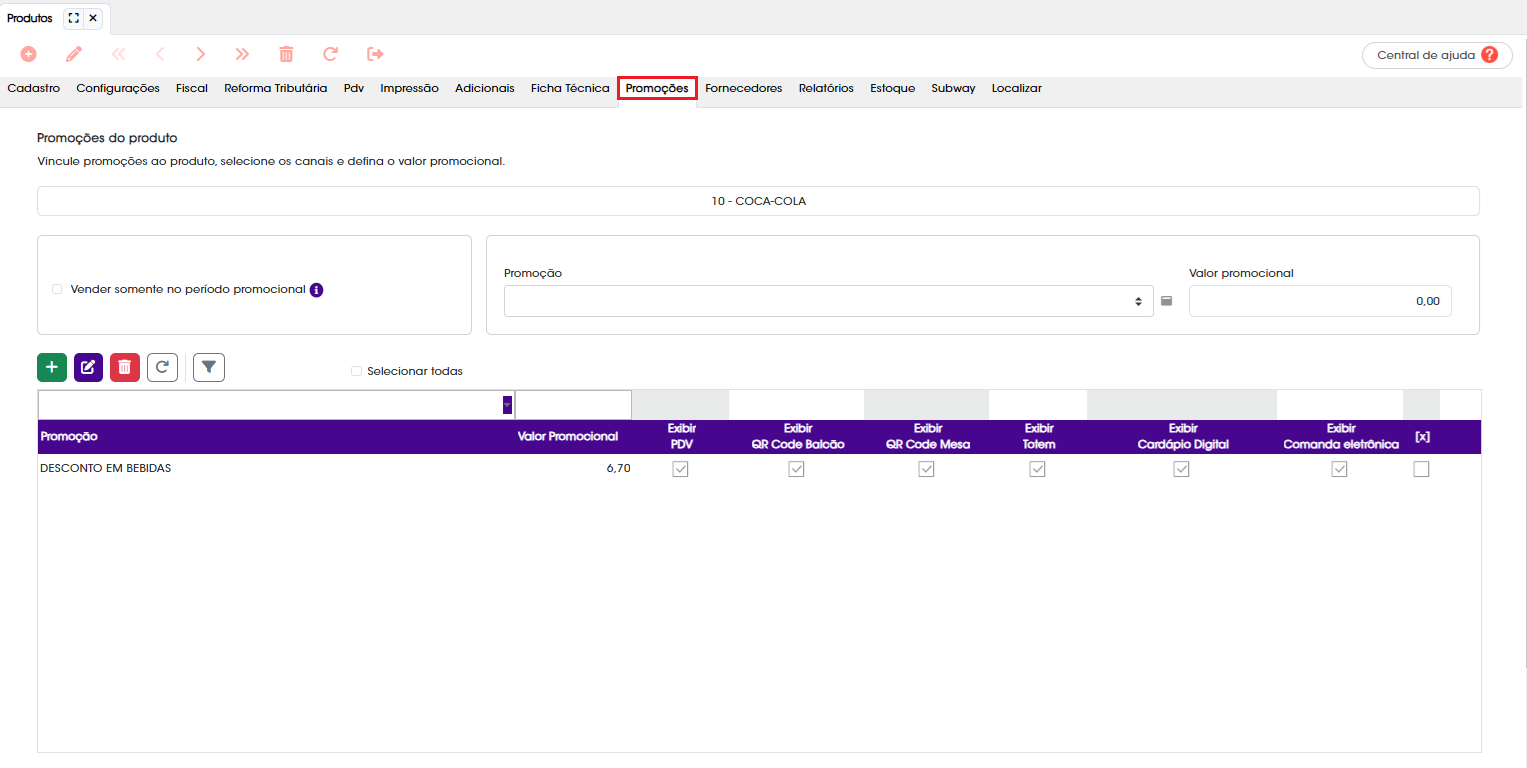
Task: Click the exit door icon in toolbar
Action: tap(375, 54)
